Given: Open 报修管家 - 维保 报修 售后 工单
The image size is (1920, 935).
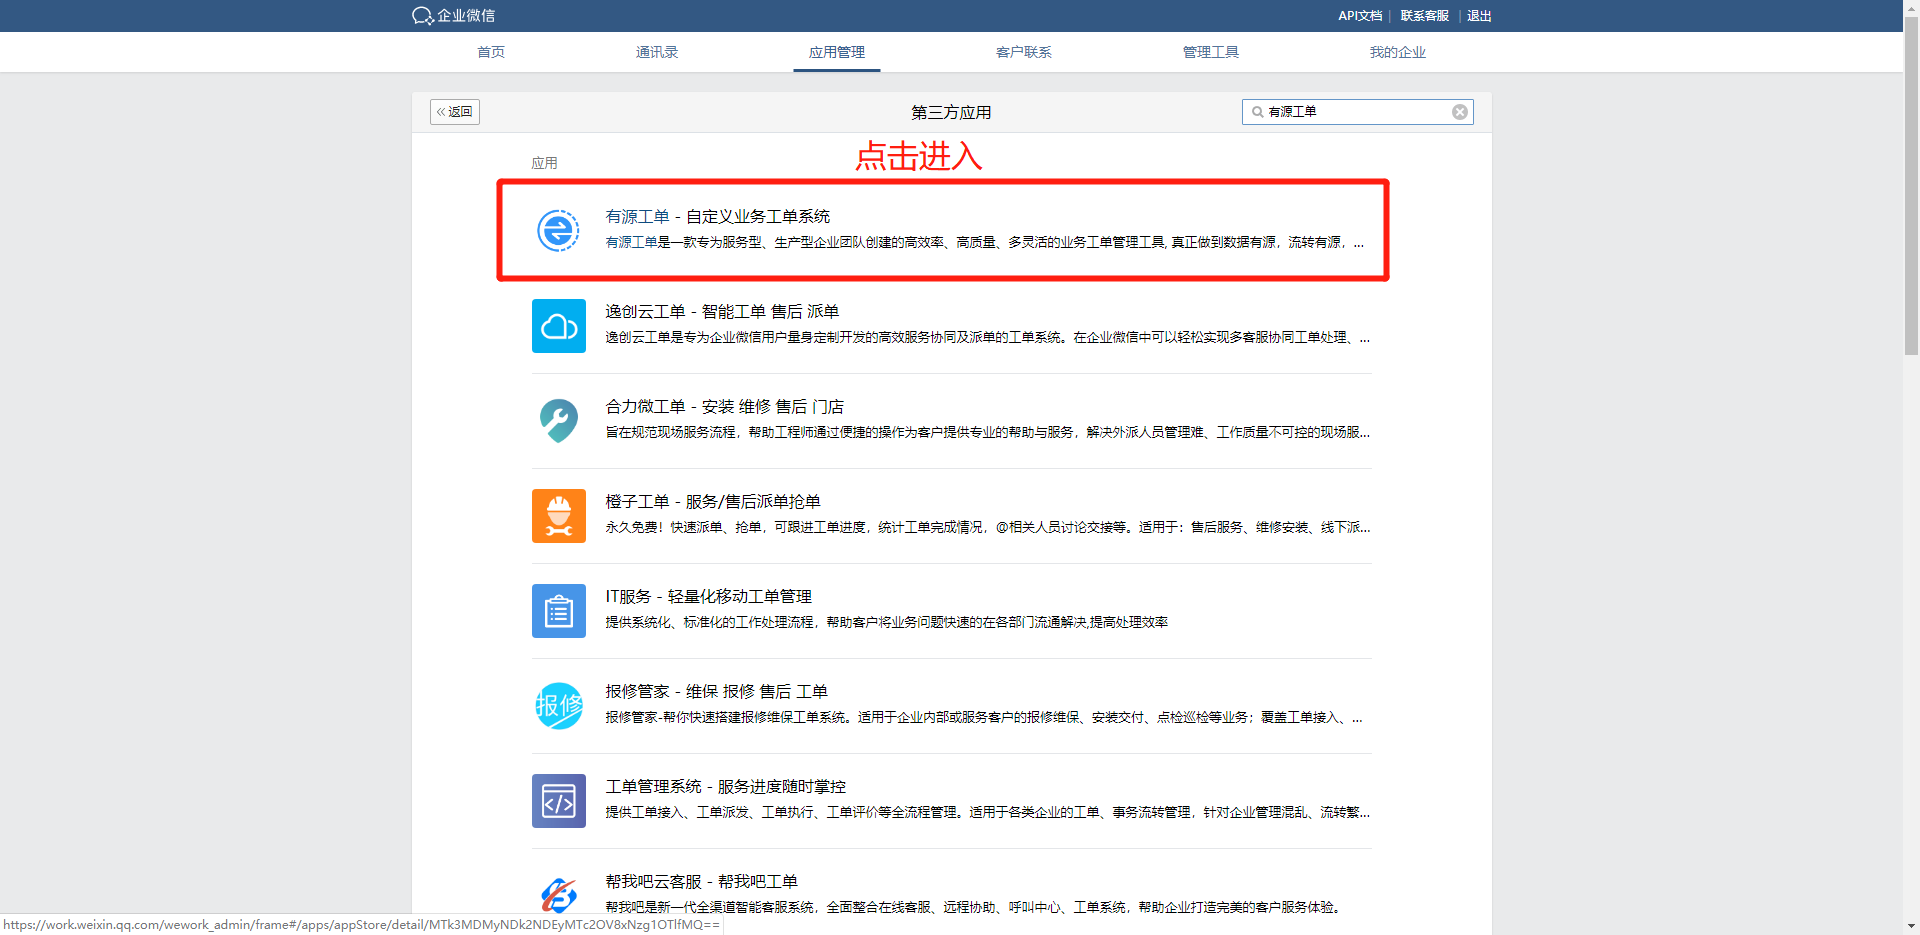Looking at the screenshot, I should coord(716,691).
